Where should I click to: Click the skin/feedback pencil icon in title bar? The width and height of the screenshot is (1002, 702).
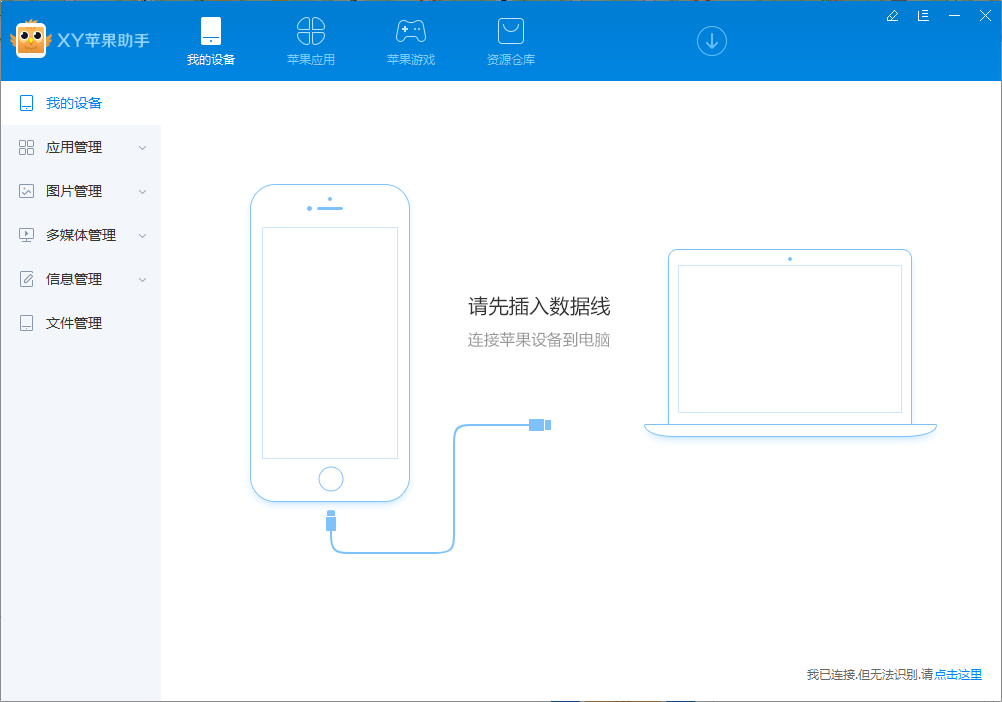click(893, 16)
